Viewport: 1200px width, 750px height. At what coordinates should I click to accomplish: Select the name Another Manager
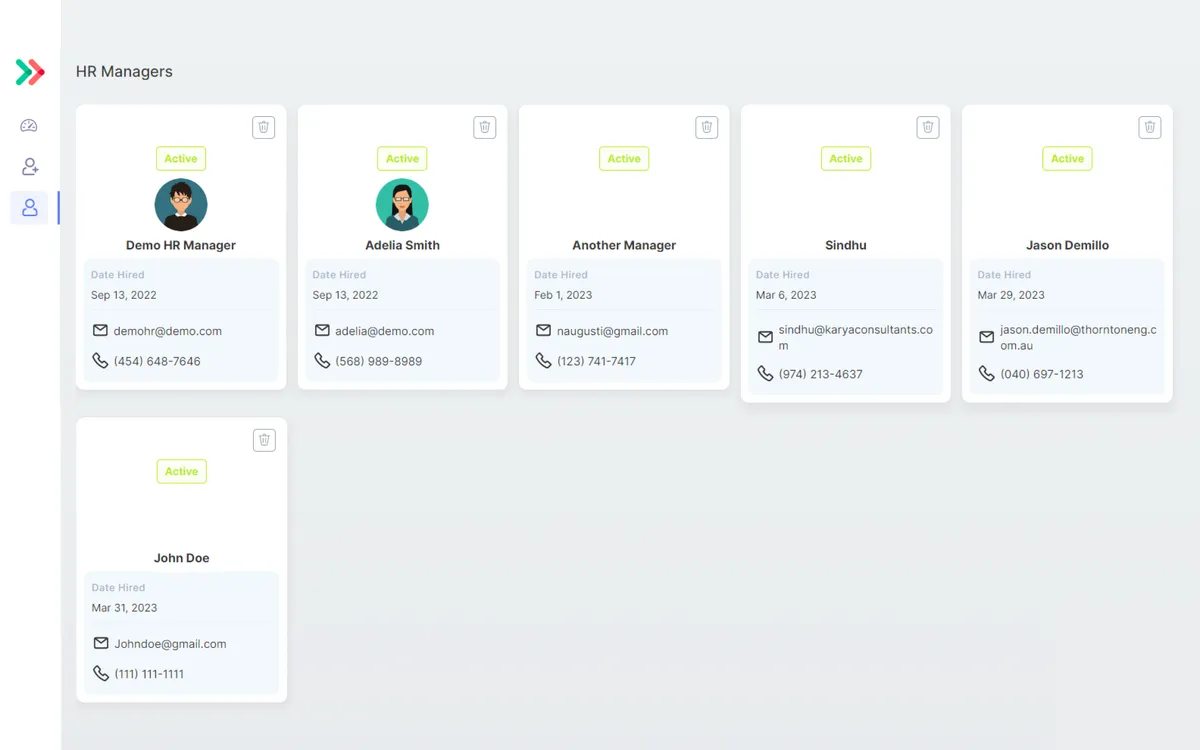pyautogui.click(x=624, y=245)
